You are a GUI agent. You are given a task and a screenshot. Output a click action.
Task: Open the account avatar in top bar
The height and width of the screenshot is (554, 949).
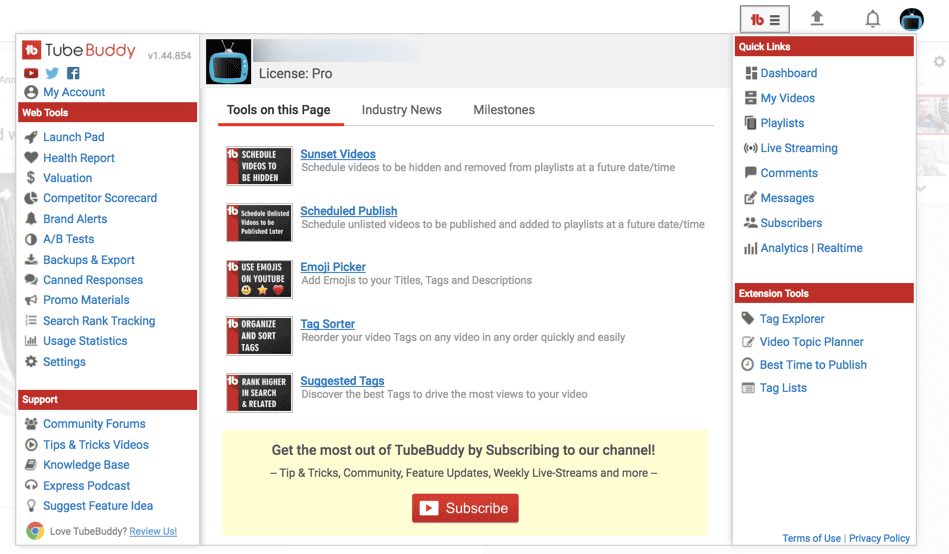[x=911, y=19]
